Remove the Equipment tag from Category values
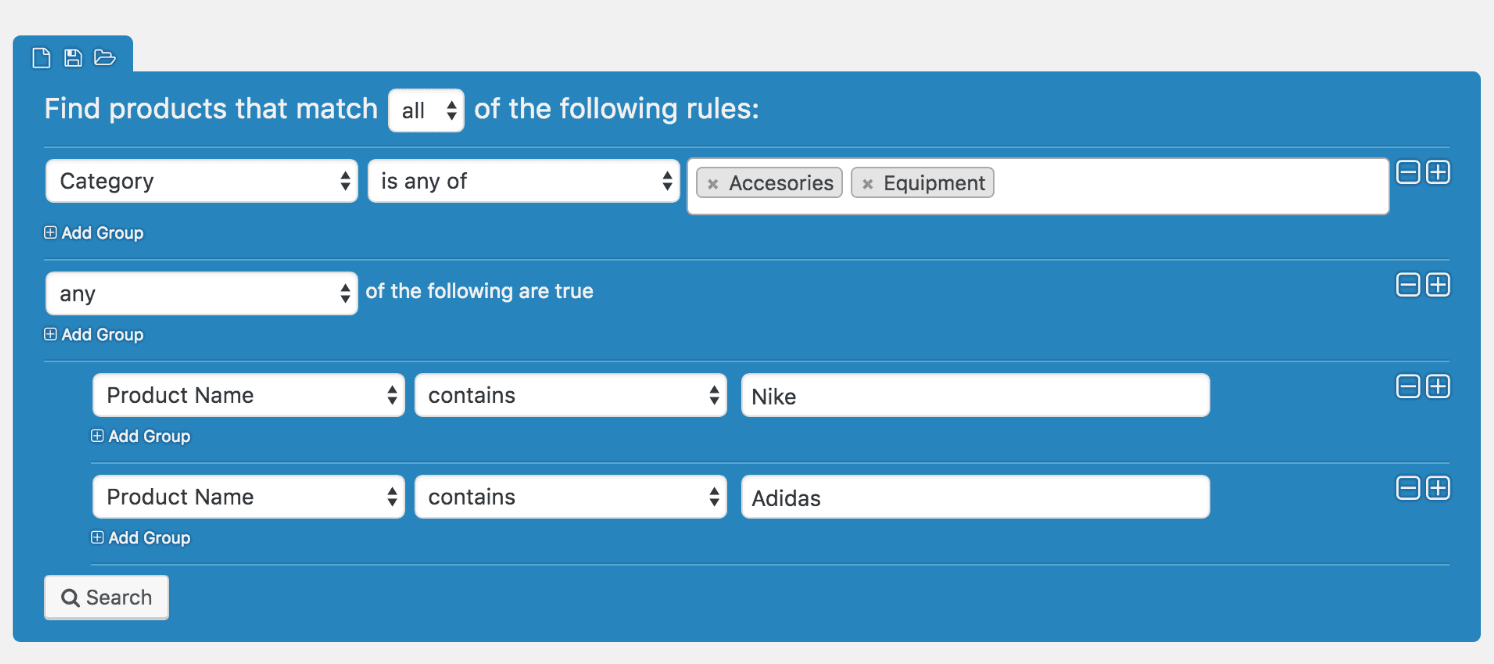Viewport: 1494px width, 664px height. coord(868,184)
